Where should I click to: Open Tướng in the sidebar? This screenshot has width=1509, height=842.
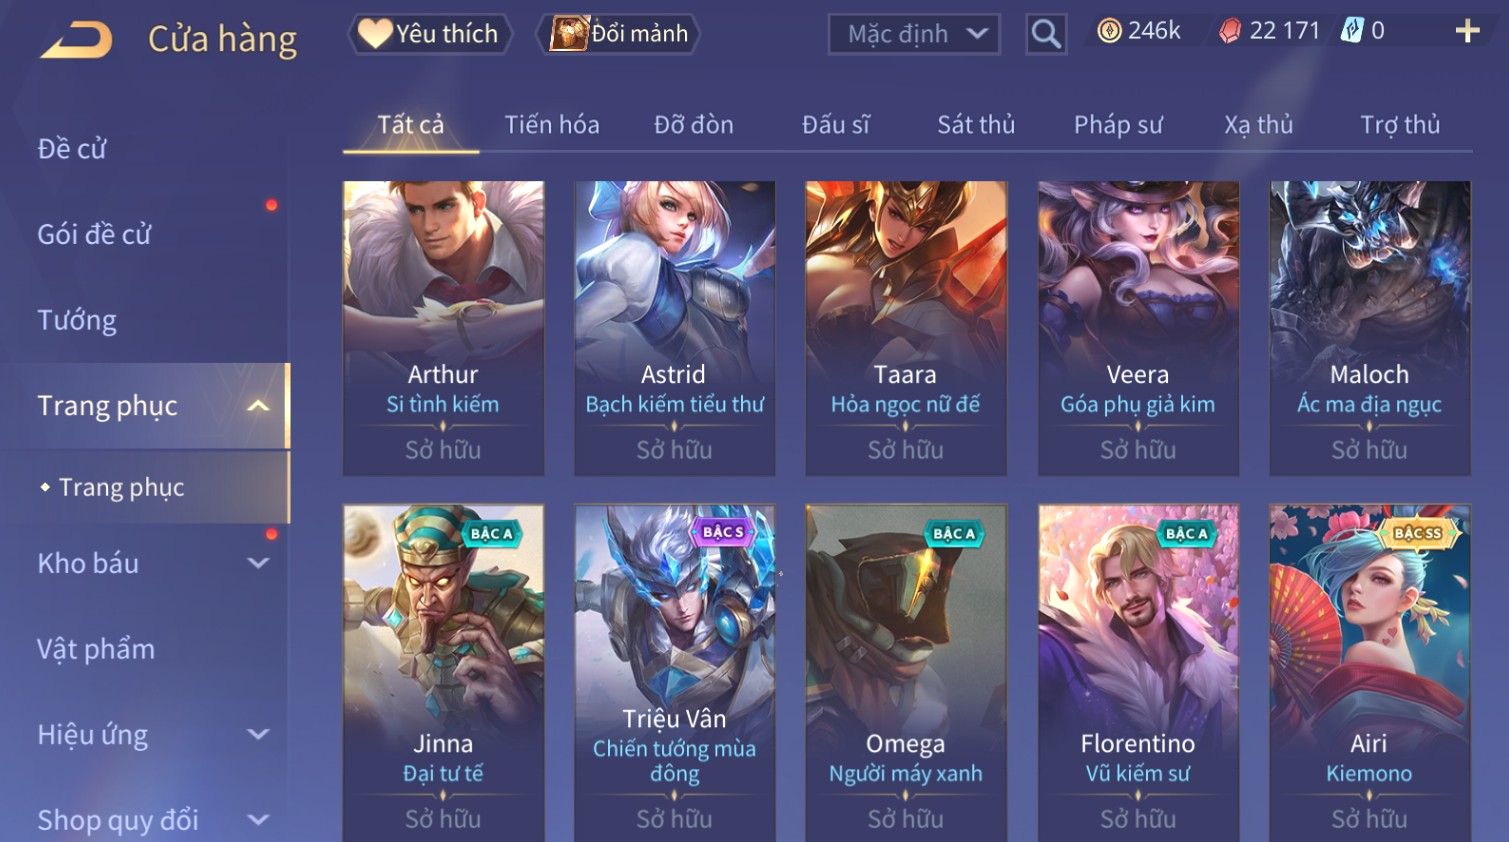(77, 321)
